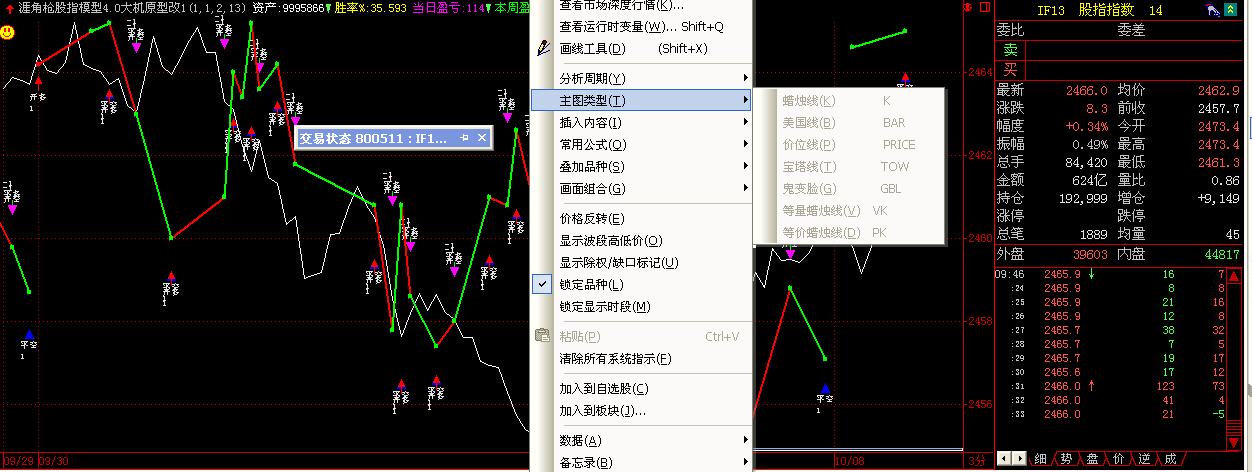The image size is (1252, 472).
Task: Click the tick list scrollbar up arrow
Action: click(1232, 274)
